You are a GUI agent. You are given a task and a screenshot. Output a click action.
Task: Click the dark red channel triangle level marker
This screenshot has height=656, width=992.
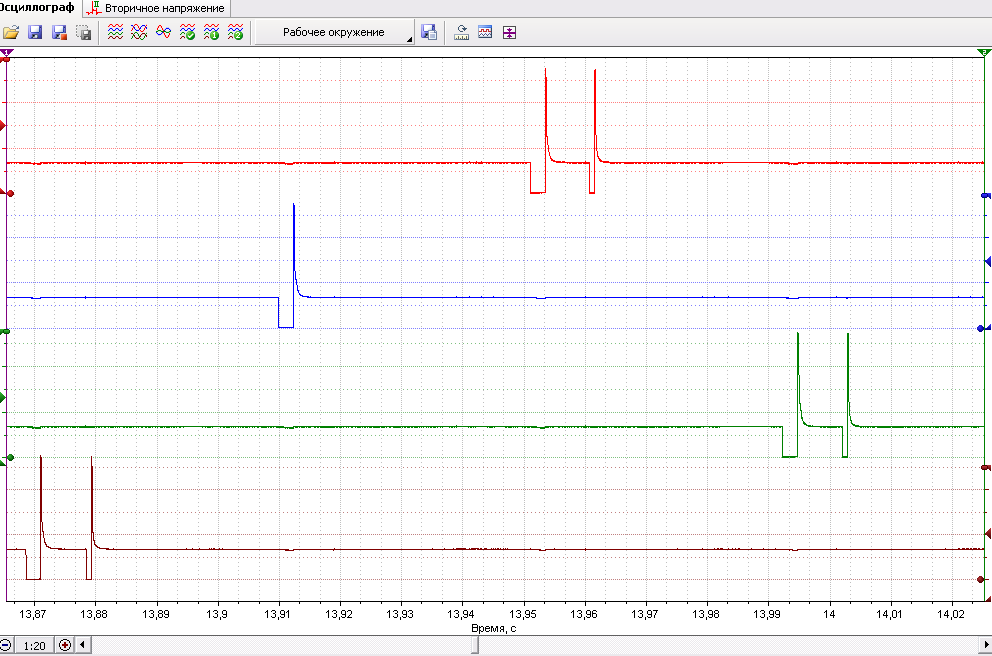988,535
